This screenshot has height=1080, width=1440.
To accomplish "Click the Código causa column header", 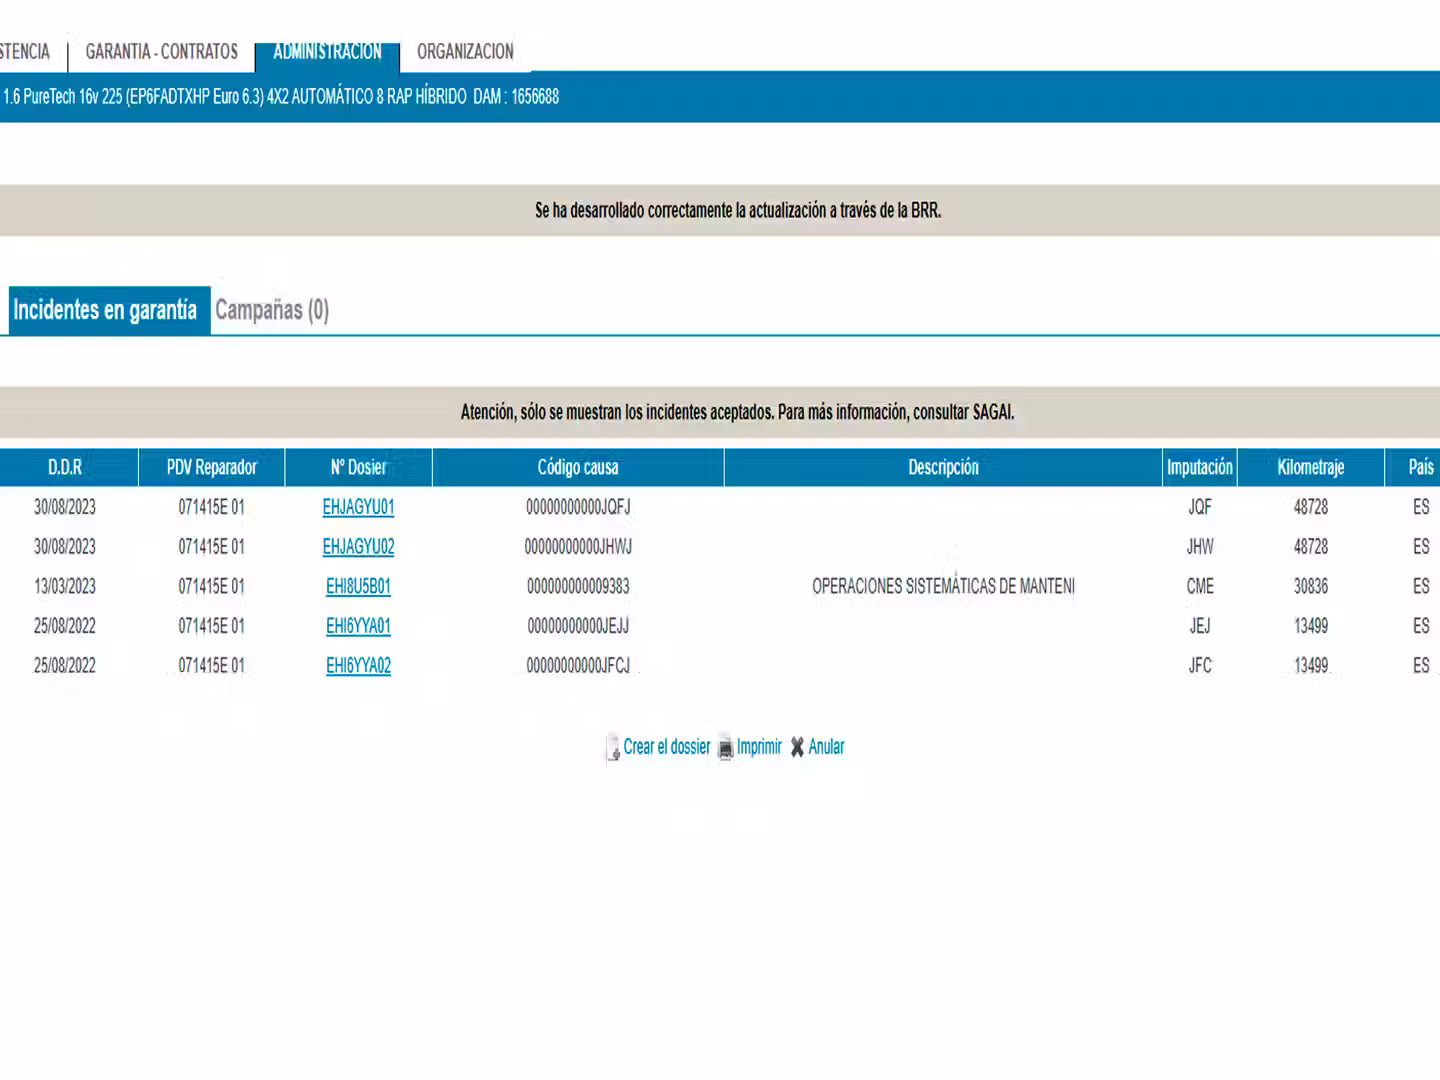I will coord(578,467).
